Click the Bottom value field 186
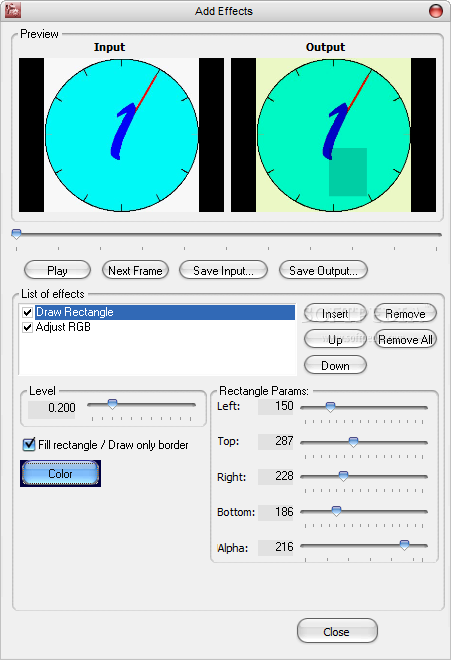This screenshot has height=660, width=451. click(276, 512)
